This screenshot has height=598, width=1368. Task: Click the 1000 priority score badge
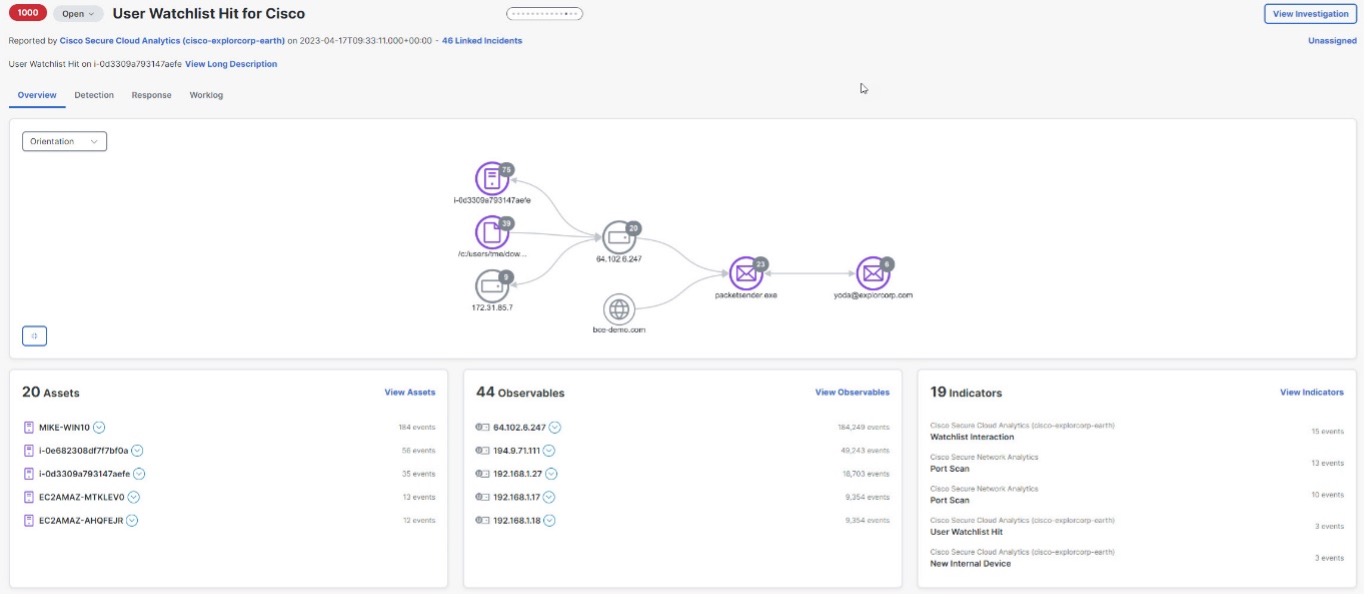pyautogui.click(x=27, y=14)
